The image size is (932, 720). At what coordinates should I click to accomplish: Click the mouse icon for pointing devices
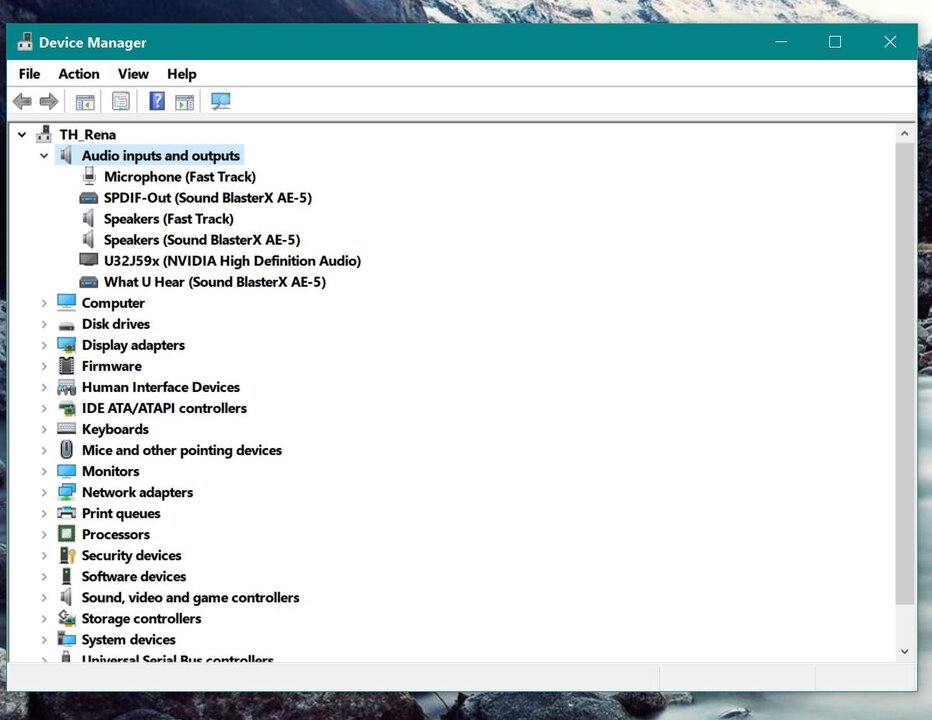tap(67, 449)
